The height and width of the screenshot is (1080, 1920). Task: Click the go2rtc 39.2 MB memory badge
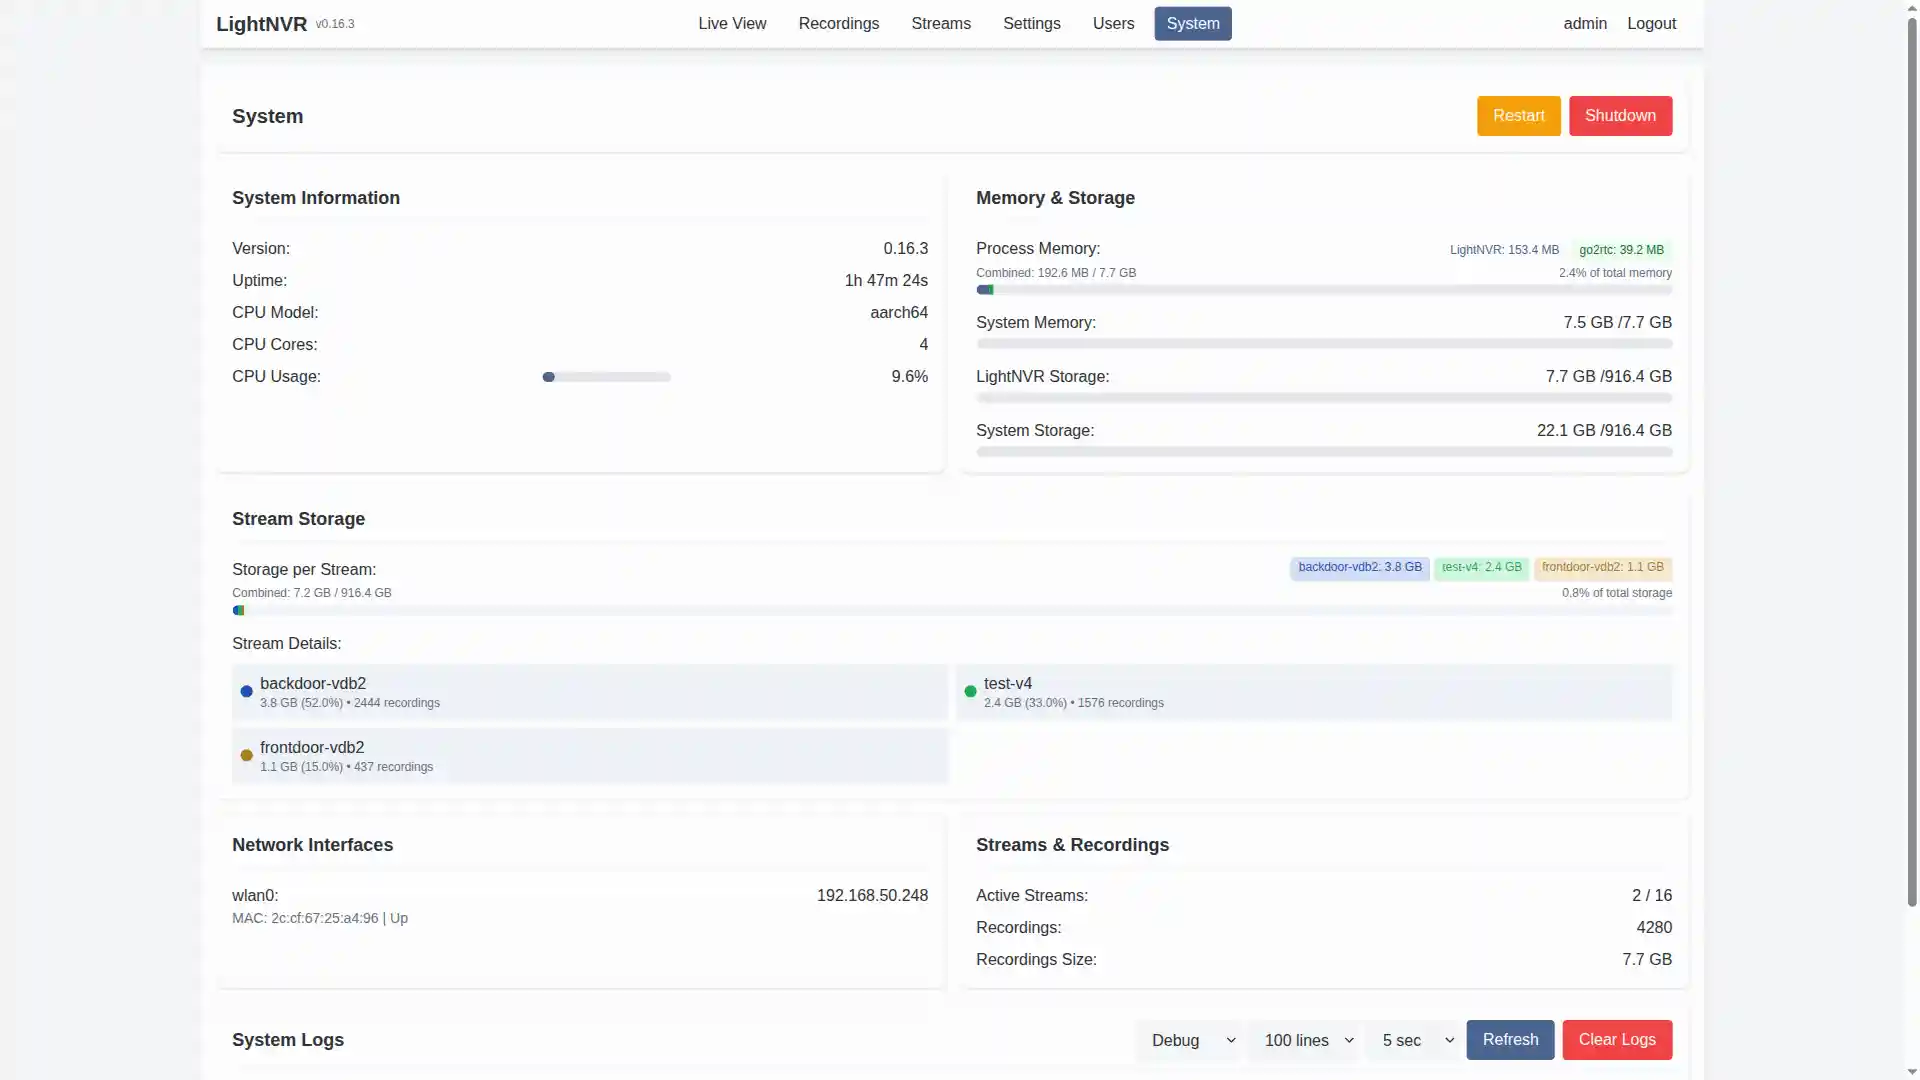[x=1621, y=250]
